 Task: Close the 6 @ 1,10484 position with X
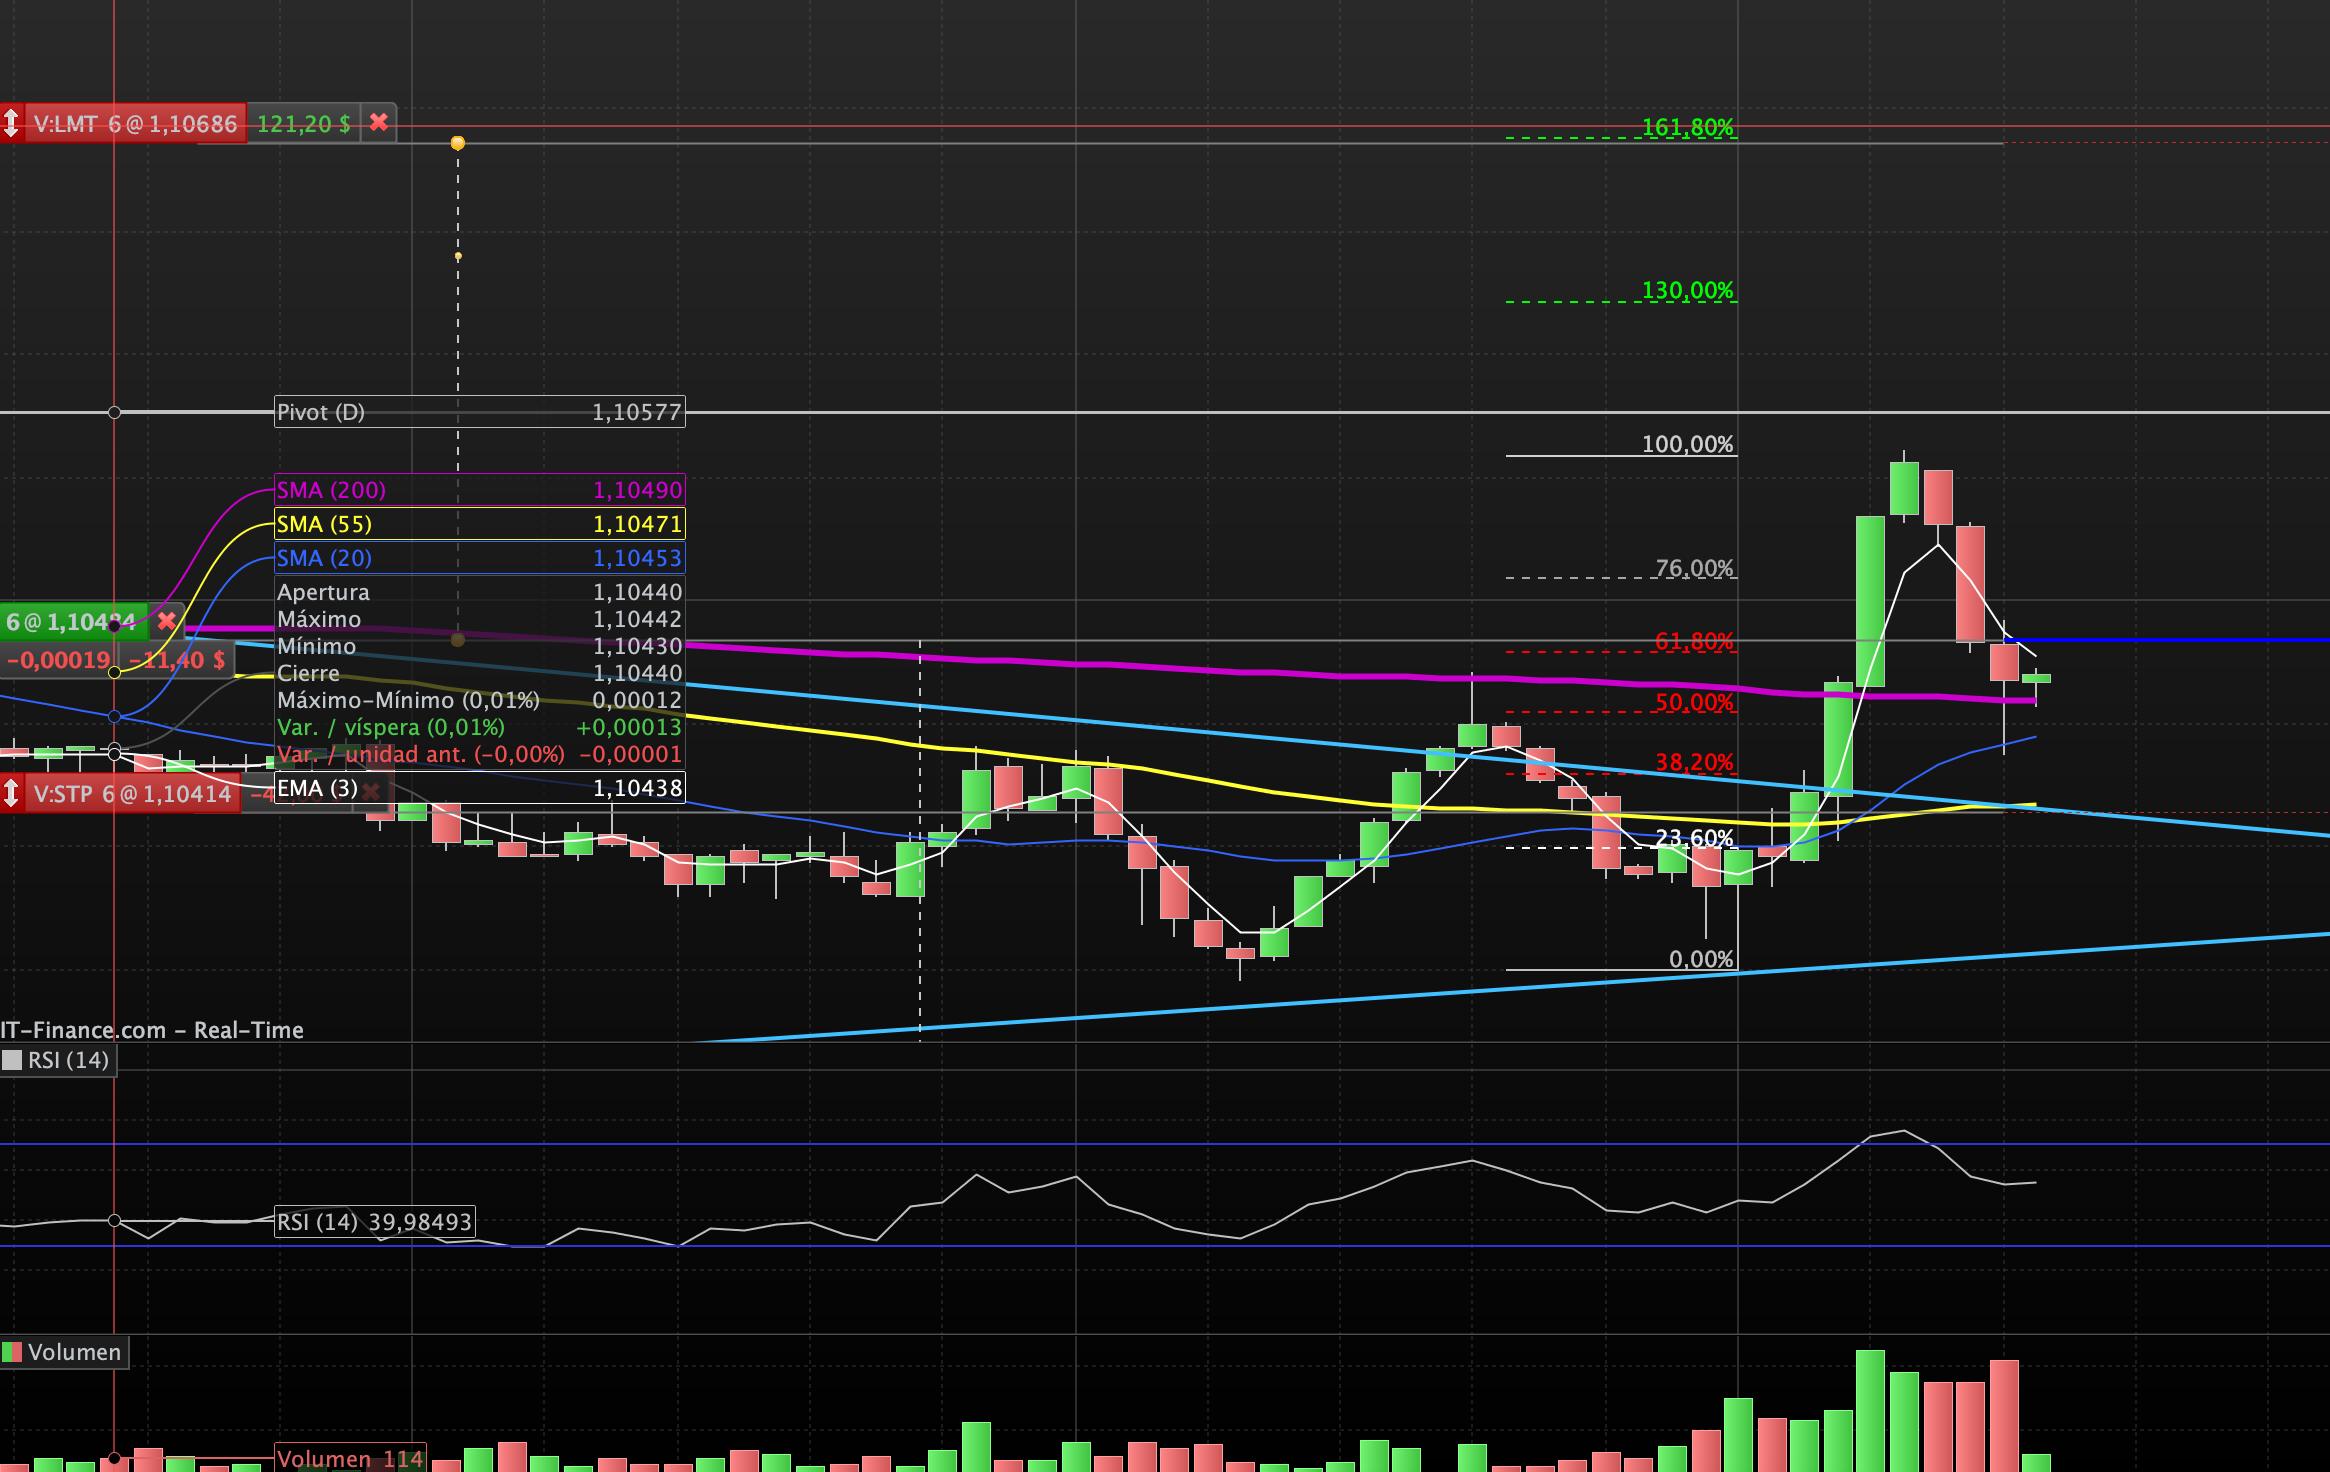pos(166,620)
